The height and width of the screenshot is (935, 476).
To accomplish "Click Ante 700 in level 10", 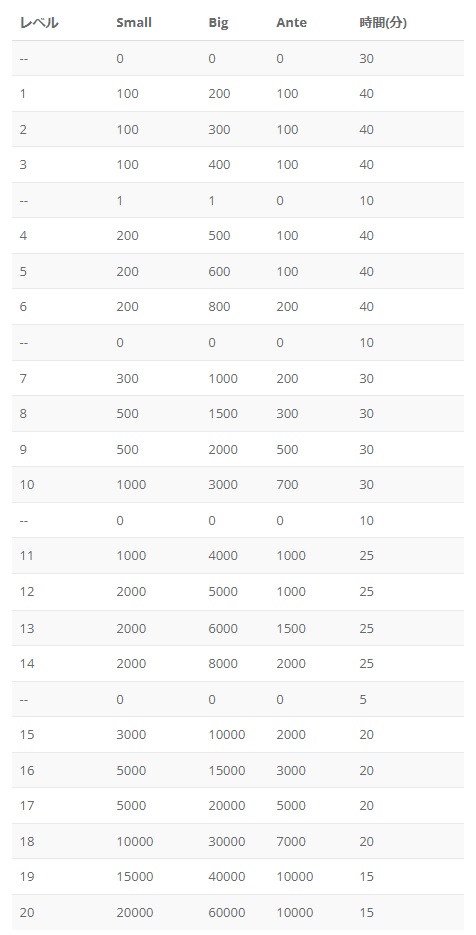I will click(x=287, y=484).
